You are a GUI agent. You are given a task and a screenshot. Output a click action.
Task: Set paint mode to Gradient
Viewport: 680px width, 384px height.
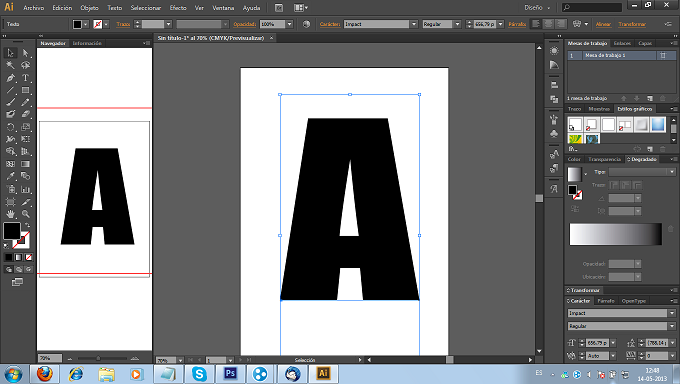[18, 257]
